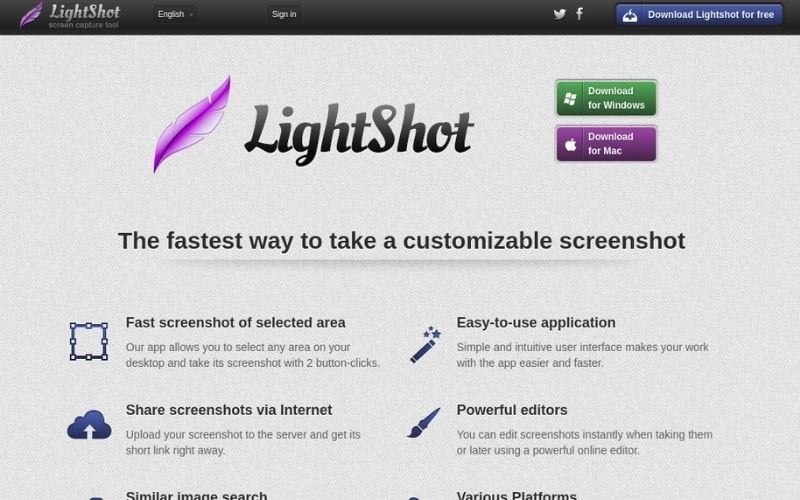Select 'Easy-to-use application' heading
This screenshot has height=500, width=800.
[x=536, y=322]
